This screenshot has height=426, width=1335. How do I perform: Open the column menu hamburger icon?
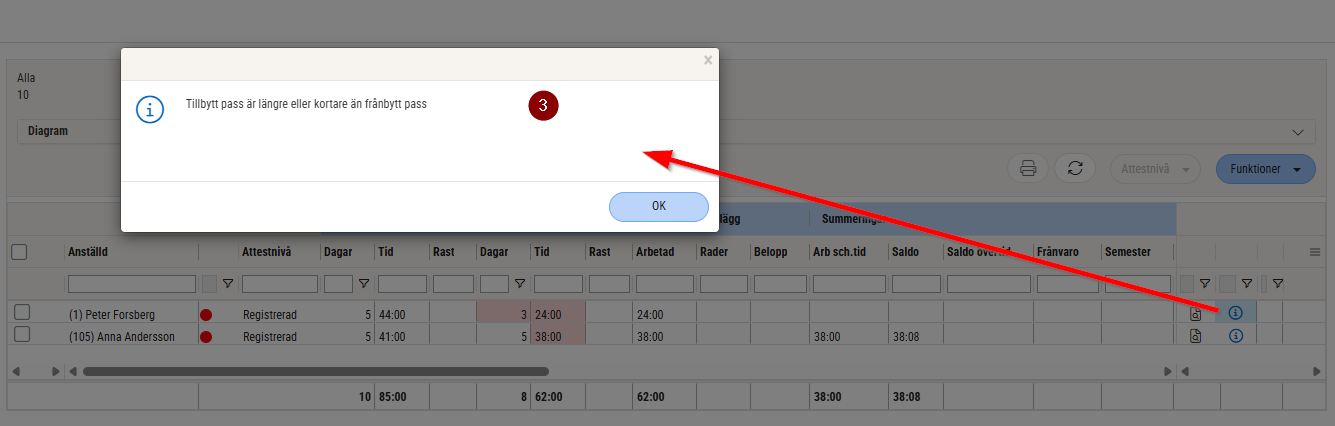click(x=1315, y=252)
